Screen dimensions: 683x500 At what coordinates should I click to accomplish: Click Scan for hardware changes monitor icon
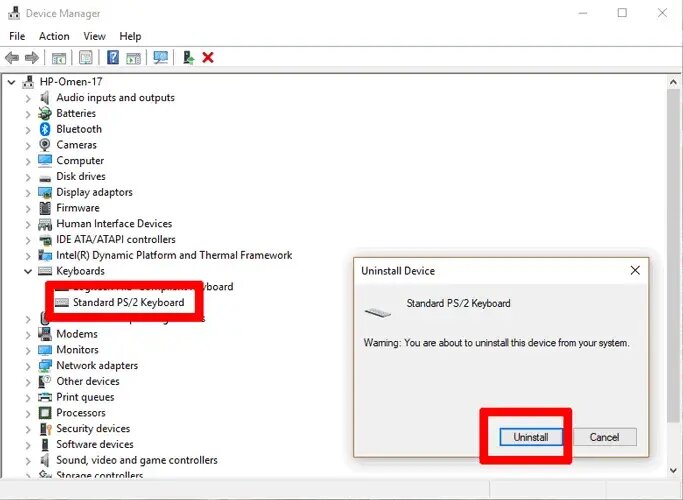click(x=160, y=57)
